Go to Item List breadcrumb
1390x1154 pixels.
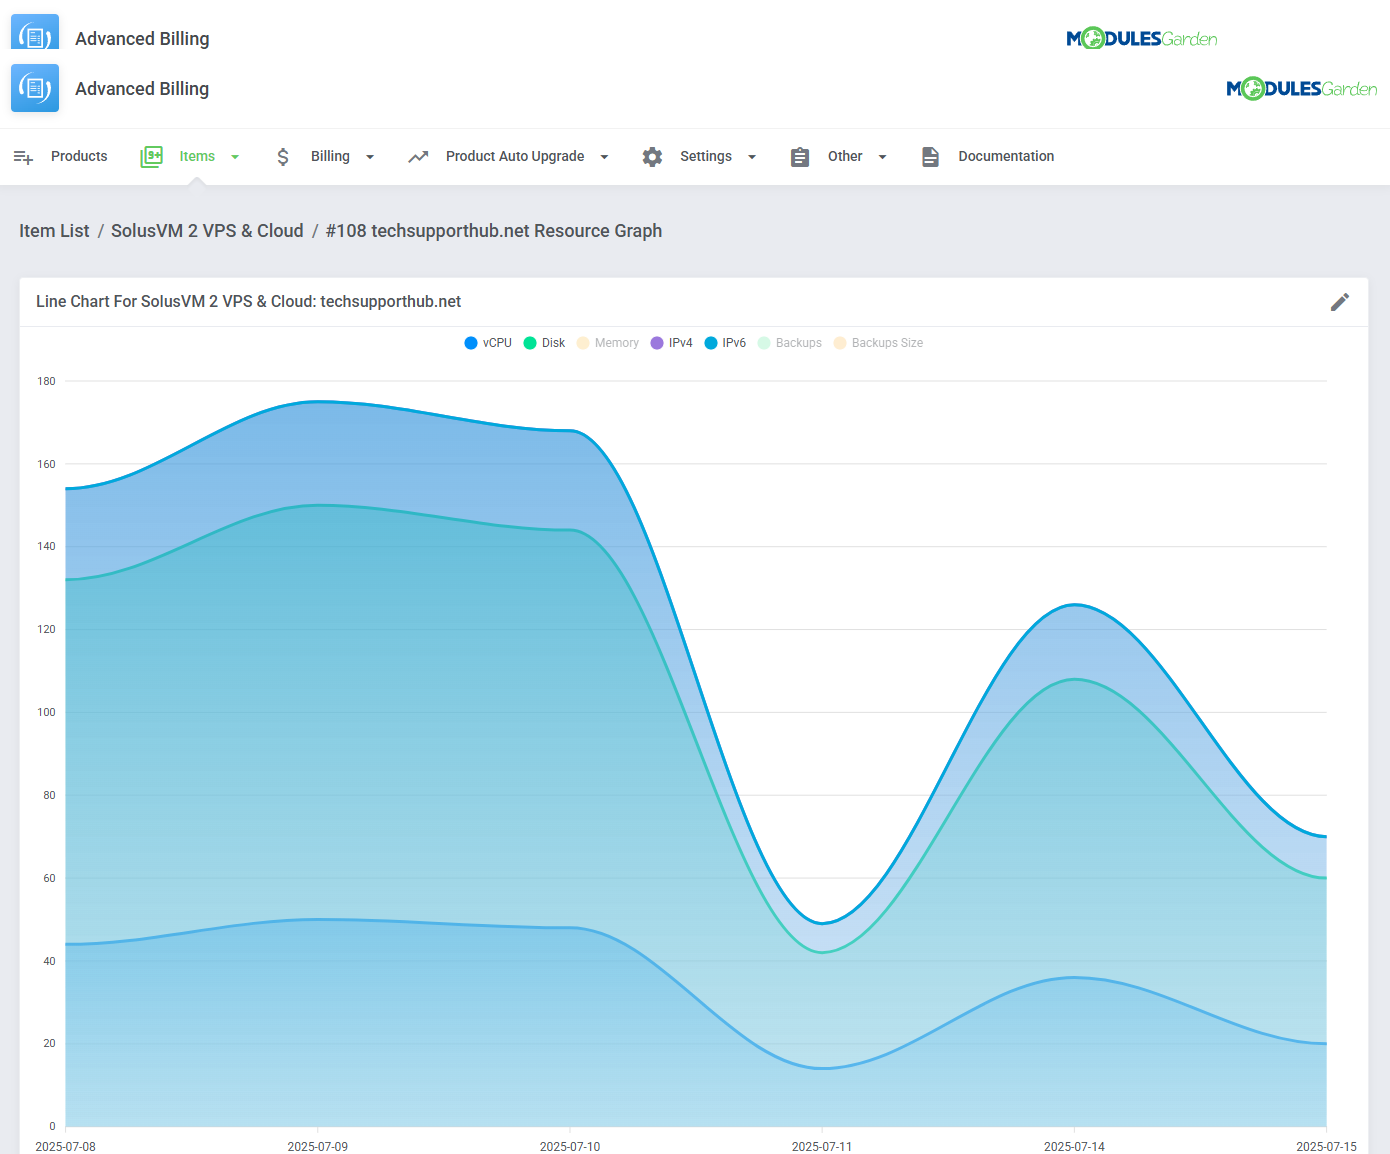click(54, 231)
